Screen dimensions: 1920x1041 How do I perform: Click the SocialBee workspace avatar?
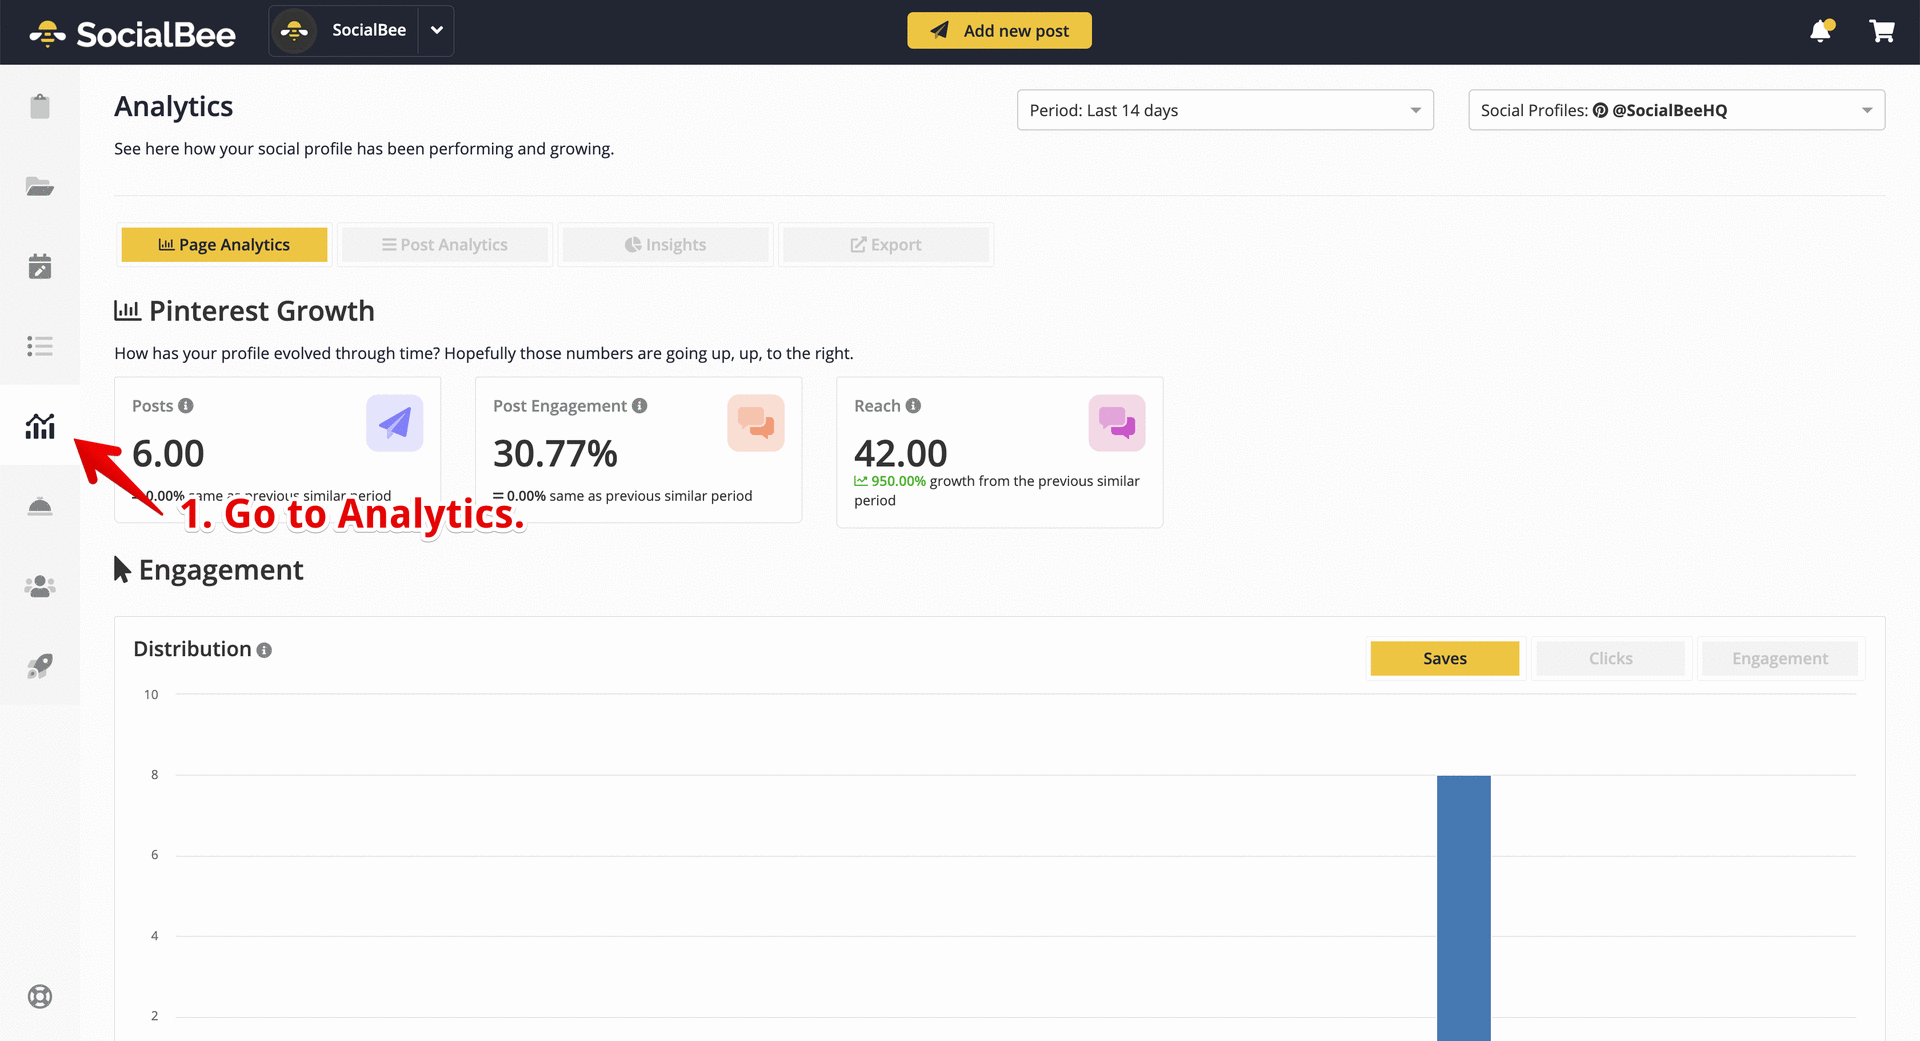tap(294, 31)
